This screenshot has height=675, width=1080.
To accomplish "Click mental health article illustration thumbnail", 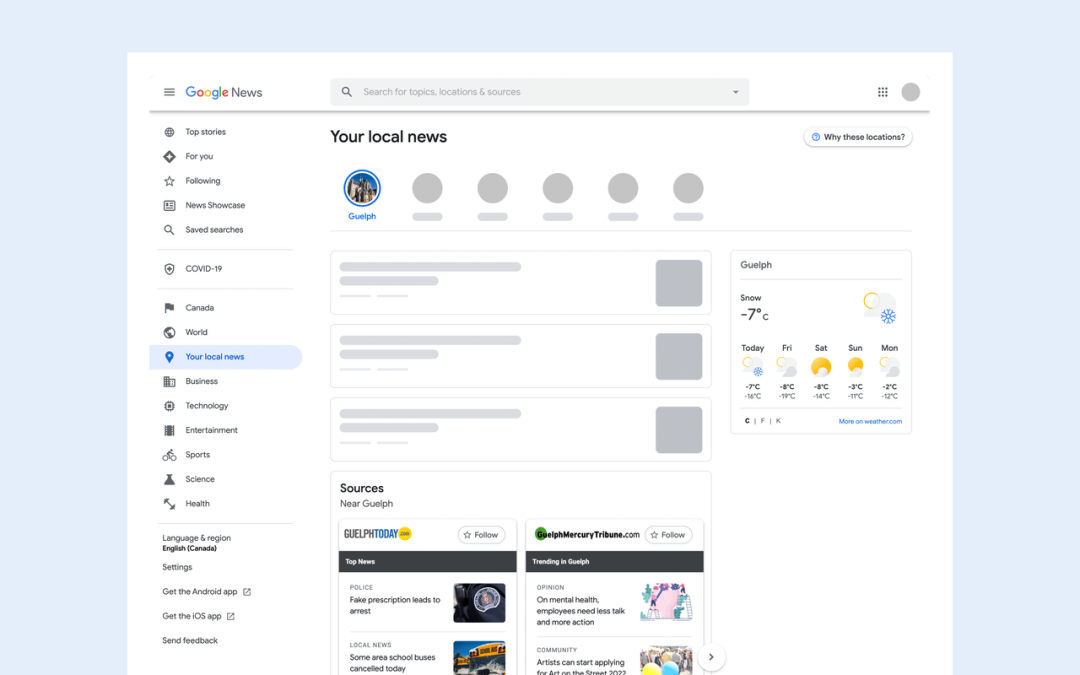I will pos(666,603).
